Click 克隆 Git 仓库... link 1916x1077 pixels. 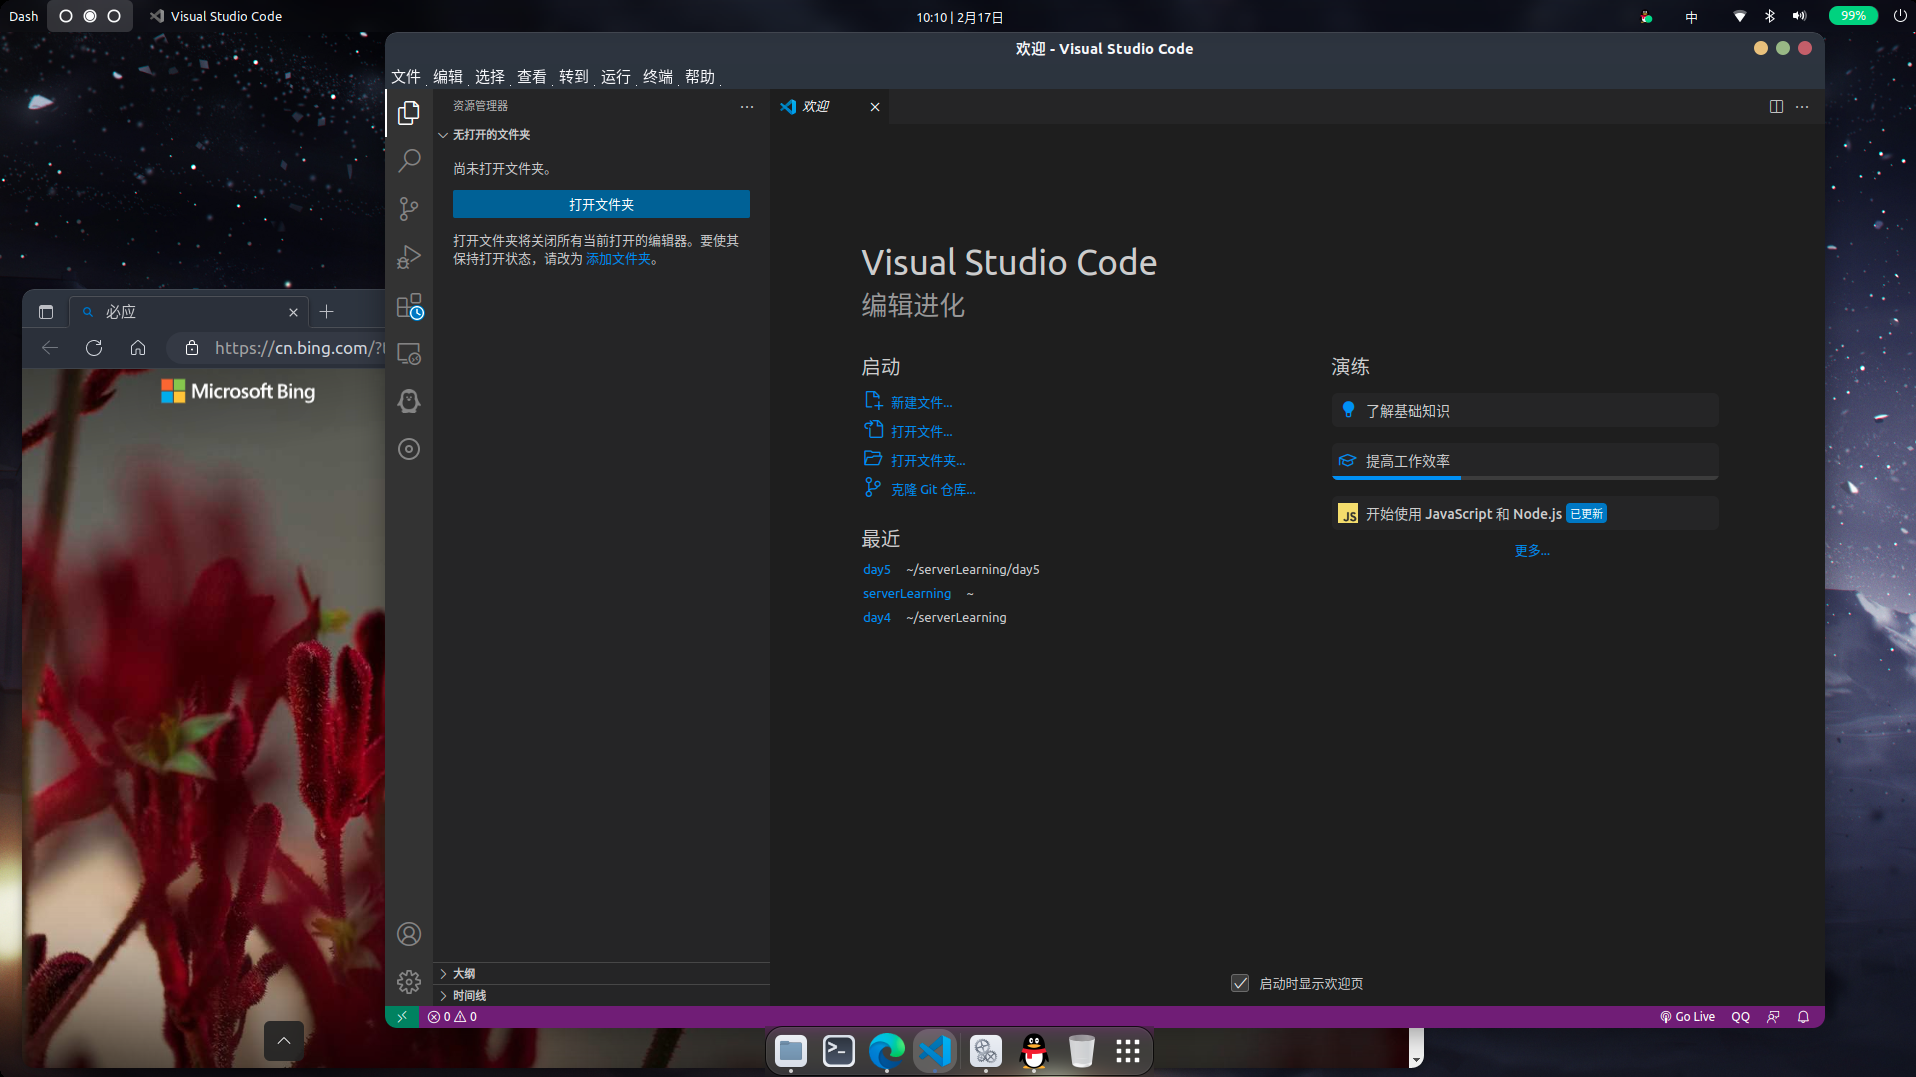pos(920,489)
